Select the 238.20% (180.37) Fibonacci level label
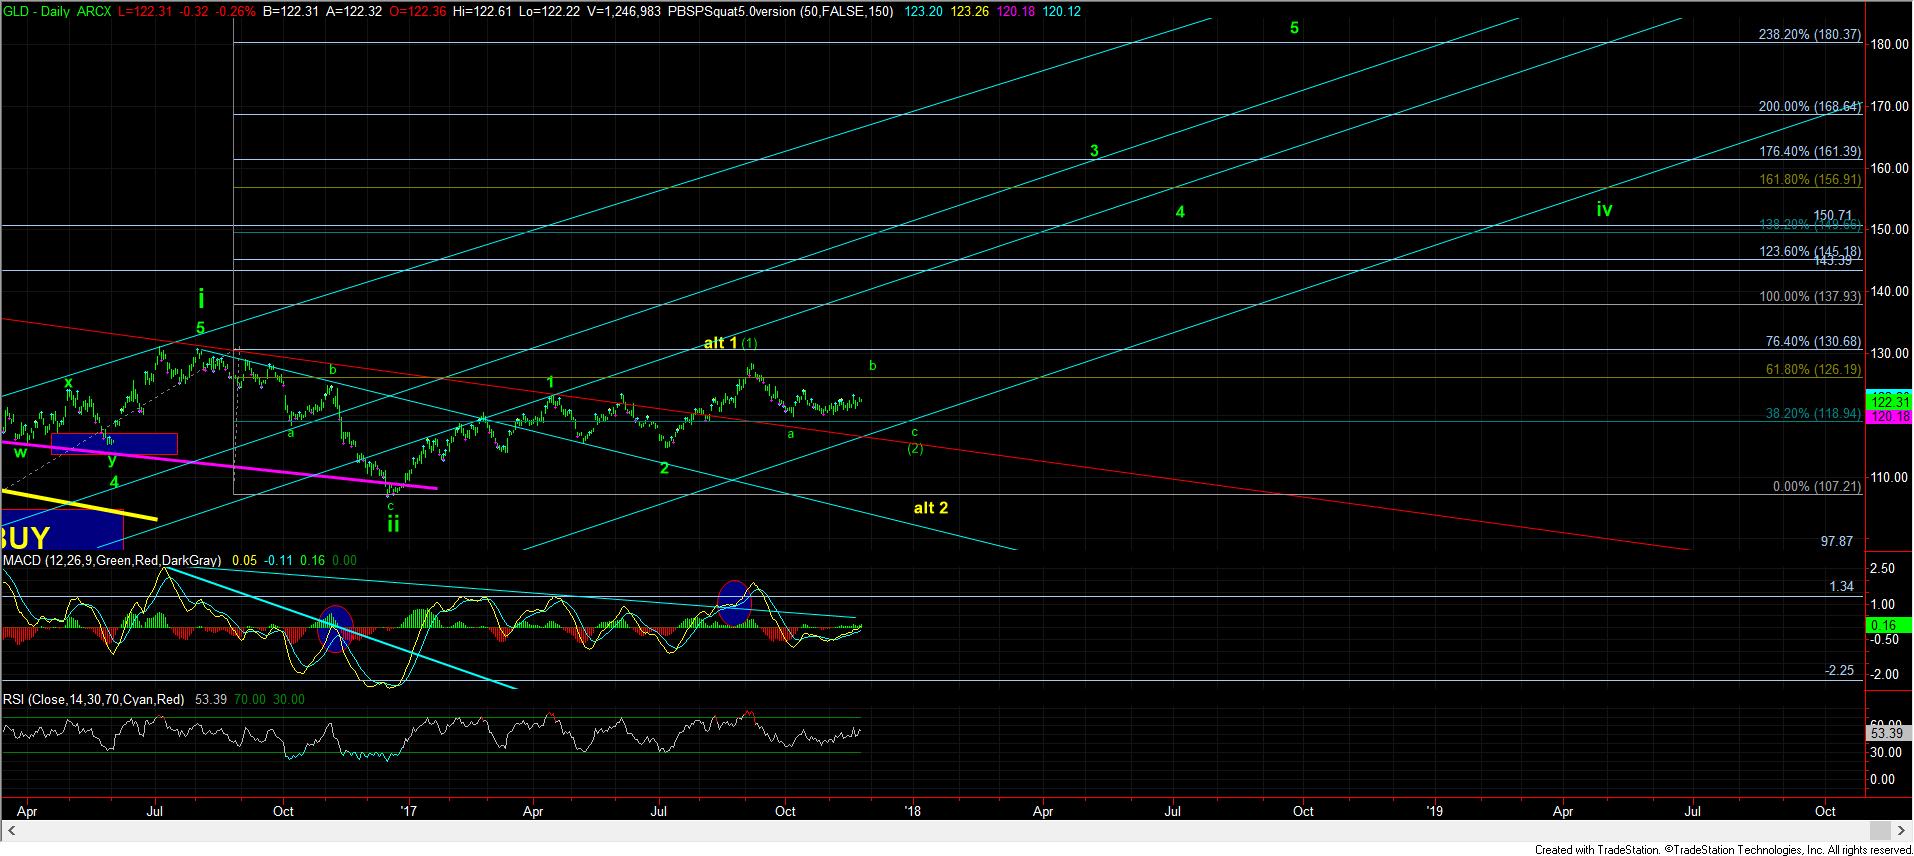This screenshot has width=1914, height=856. coord(1809,34)
